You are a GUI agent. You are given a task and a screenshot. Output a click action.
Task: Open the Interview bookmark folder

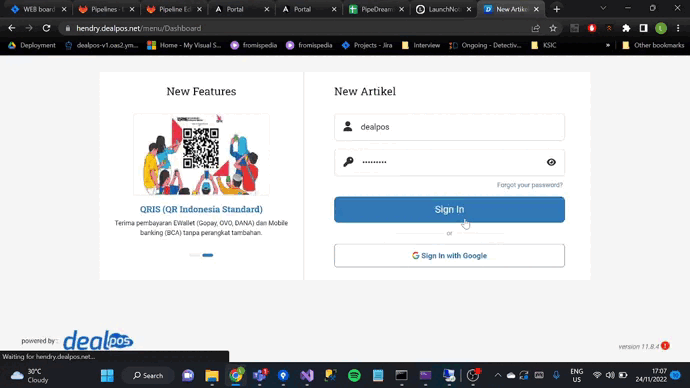click(x=421, y=45)
